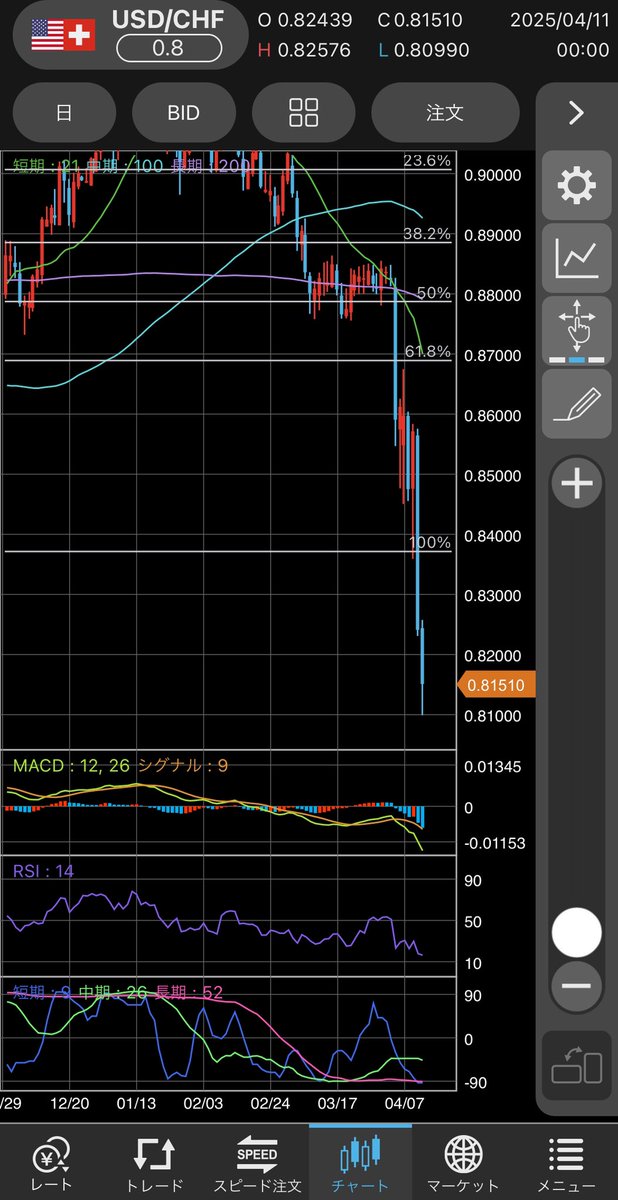Screen dimensions: 618x1200
Task: Tap the 0.90000 price axis label
Action: [493, 175]
